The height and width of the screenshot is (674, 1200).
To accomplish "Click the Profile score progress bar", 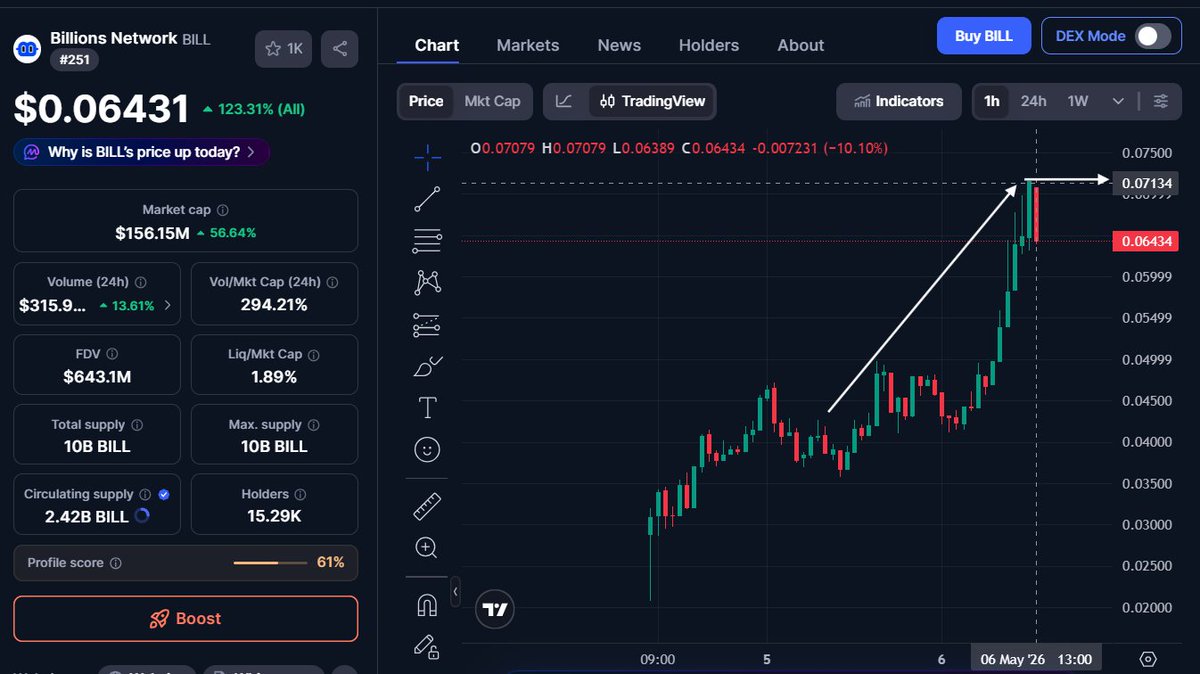I will coord(270,563).
